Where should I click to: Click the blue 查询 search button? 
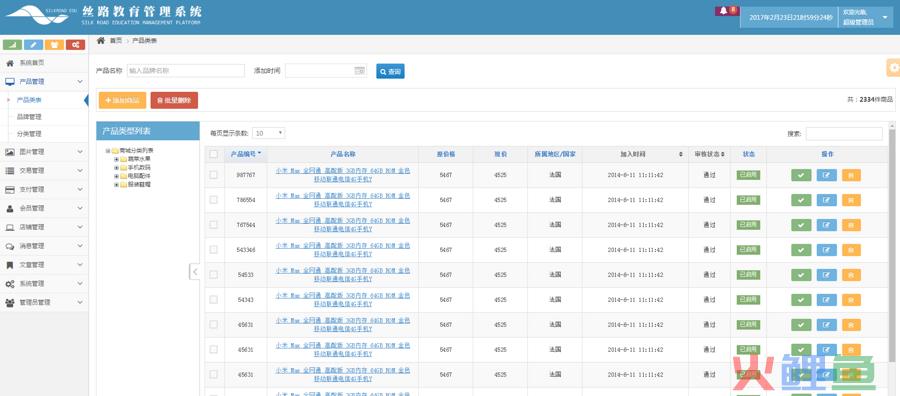pos(390,71)
